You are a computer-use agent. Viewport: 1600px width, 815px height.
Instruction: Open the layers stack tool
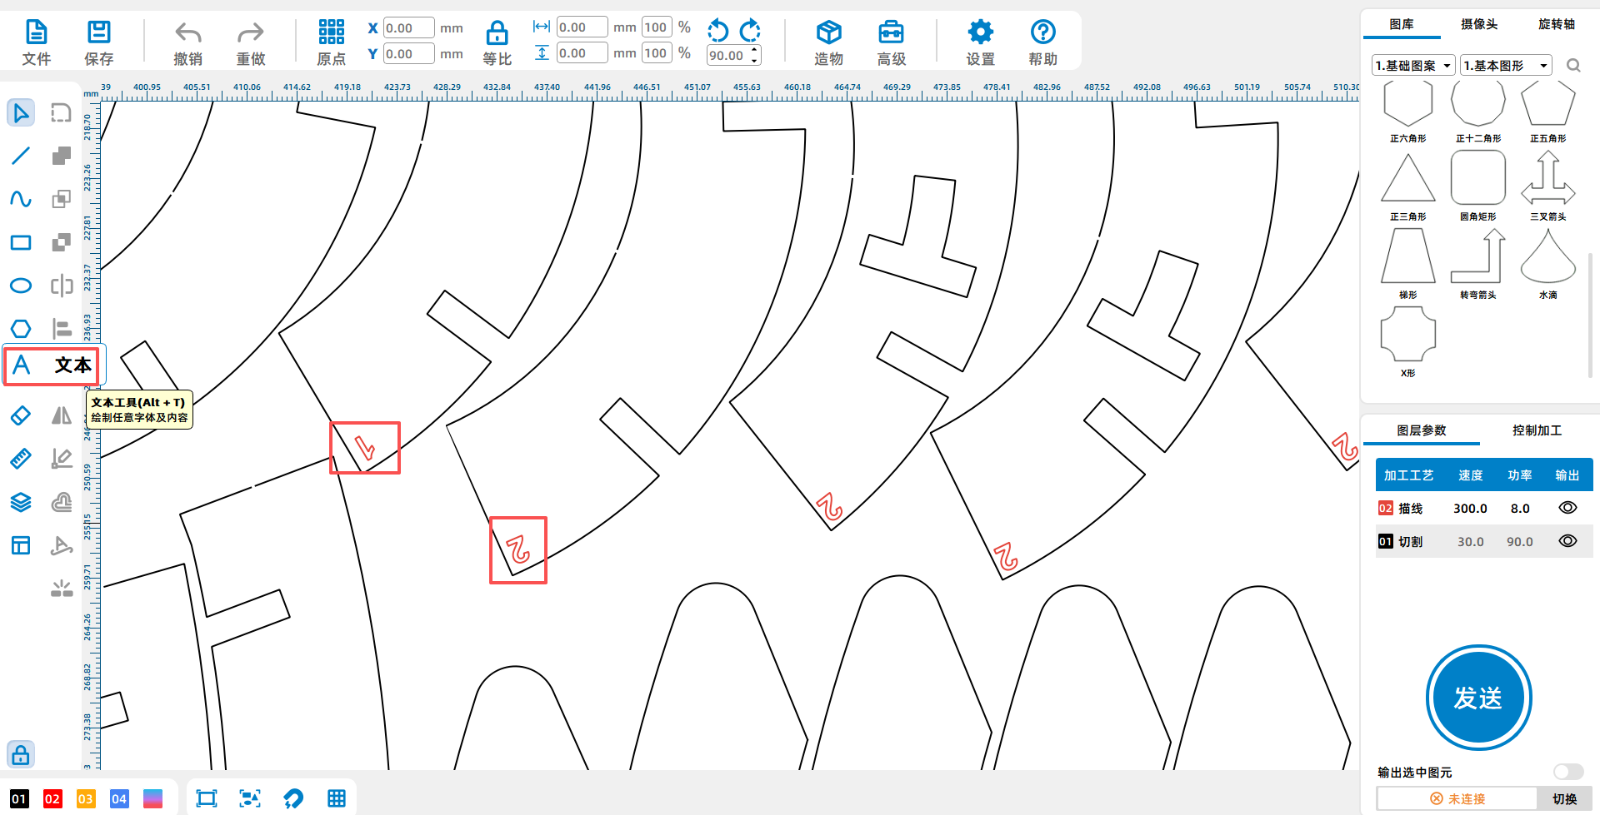21,502
